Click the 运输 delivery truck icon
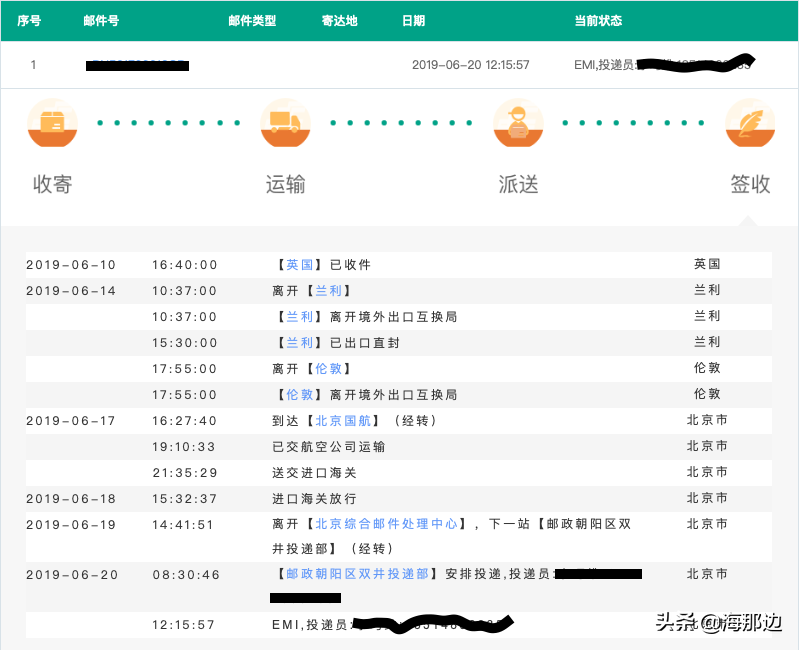 pos(285,122)
